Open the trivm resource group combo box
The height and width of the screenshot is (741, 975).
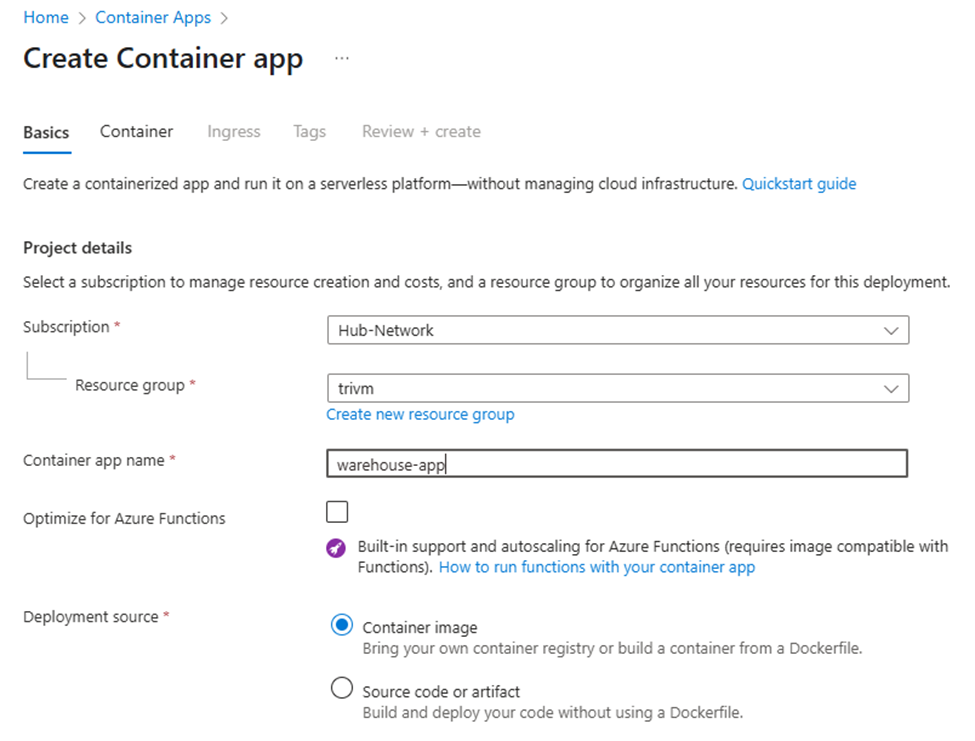pos(618,388)
